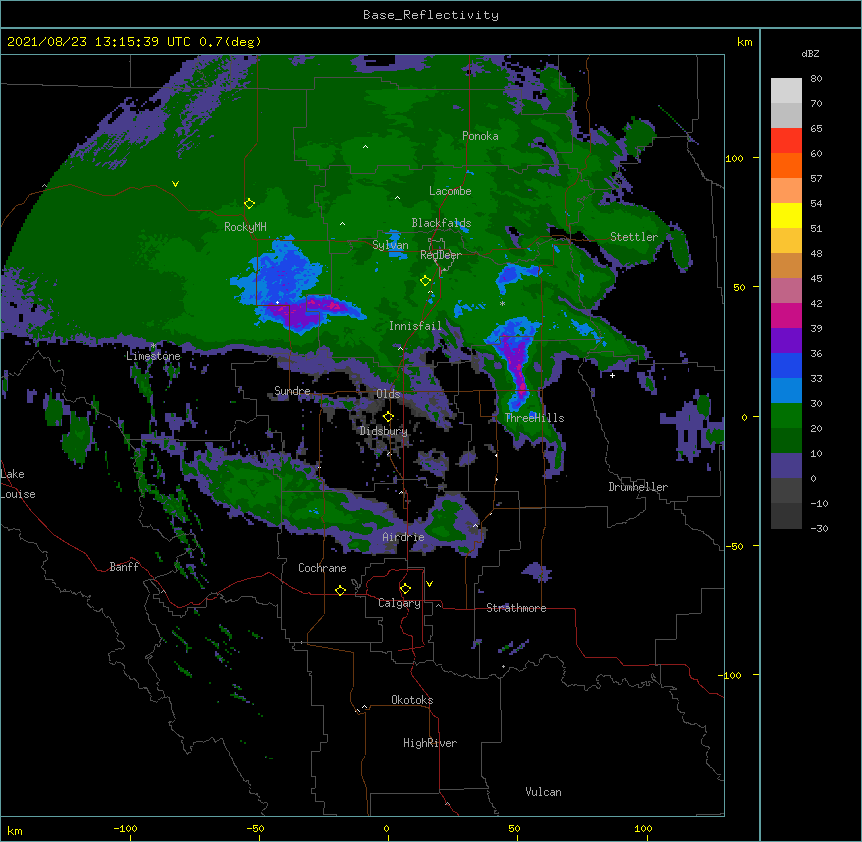Pick the slate purple 0-10 dBZ legend swatch
Screen dimensions: 862x842
tap(786, 466)
